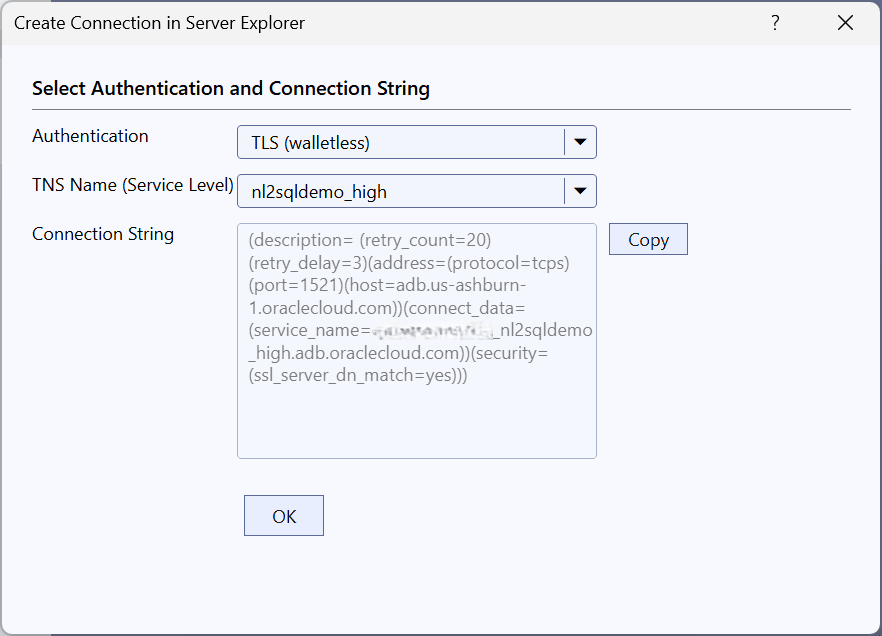Confirm the dialog with OK
Screen dimensions: 882x636
[x=283, y=515]
